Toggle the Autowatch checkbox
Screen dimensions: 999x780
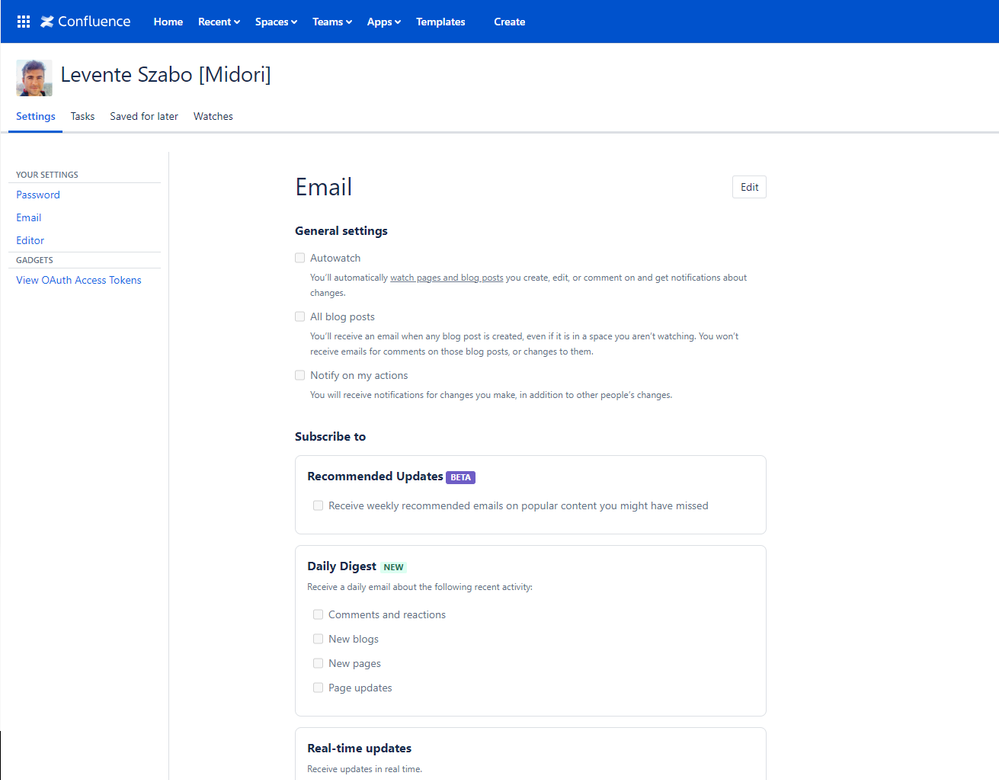coord(299,257)
